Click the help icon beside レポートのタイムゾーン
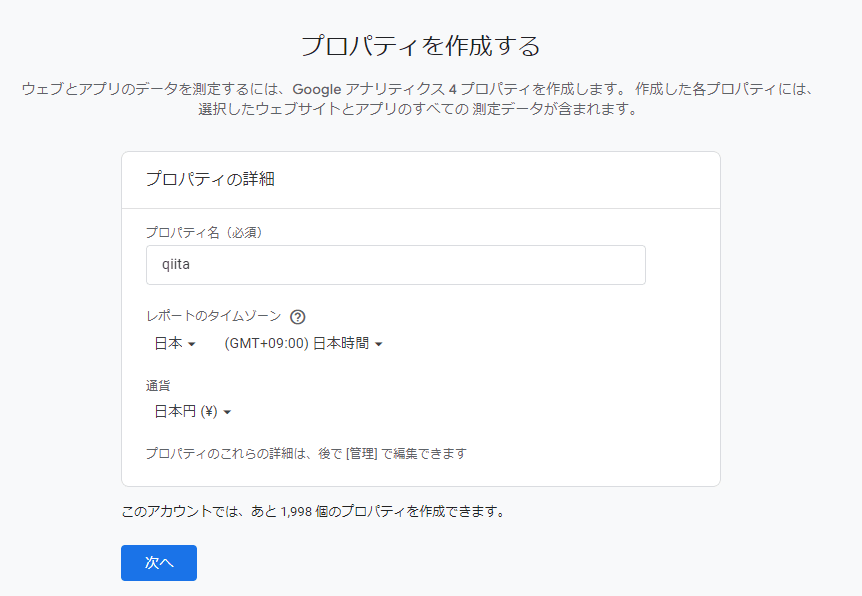The image size is (862, 596). pos(296,316)
